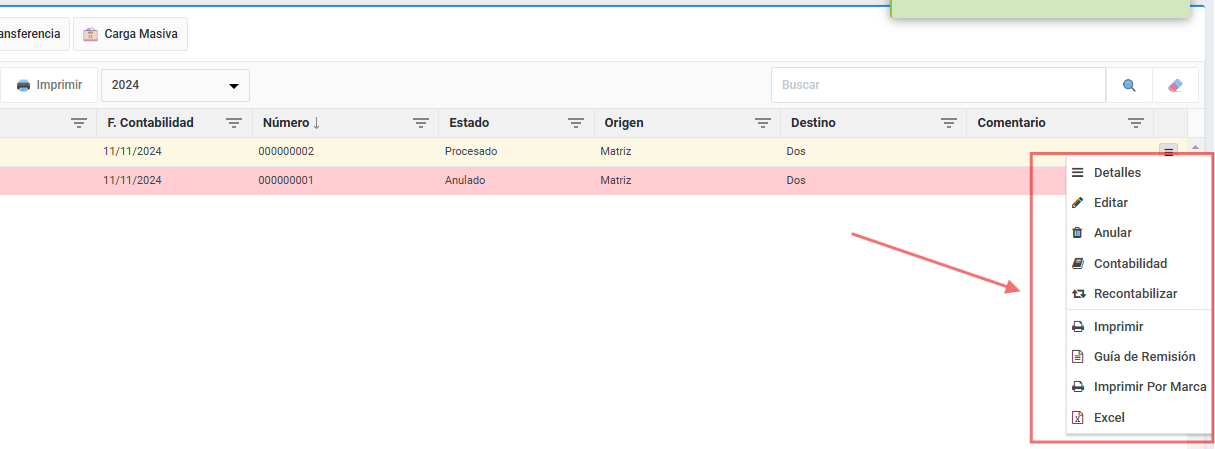Select Guía de Remisión menu option

(x=1144, y=357)
